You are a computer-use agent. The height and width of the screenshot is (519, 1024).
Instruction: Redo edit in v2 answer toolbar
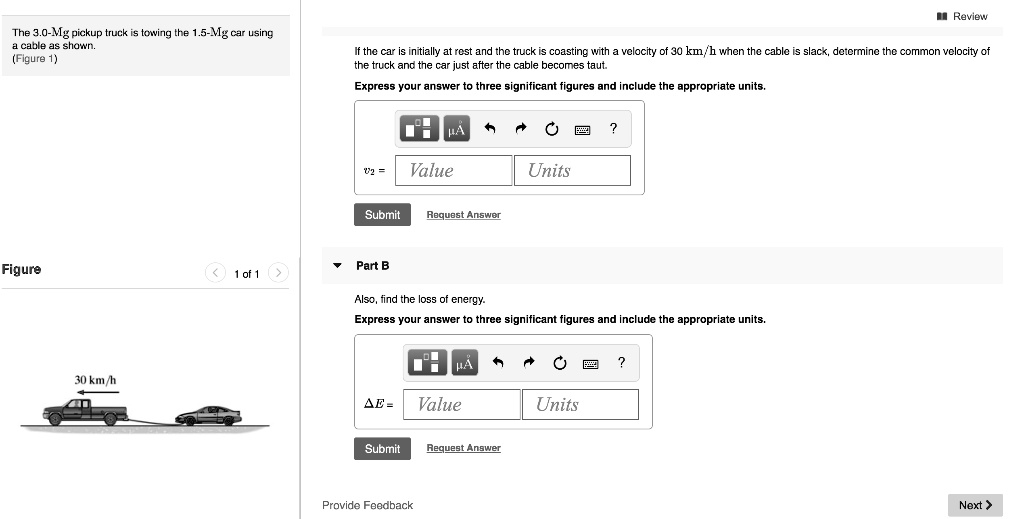click(520, 128)
